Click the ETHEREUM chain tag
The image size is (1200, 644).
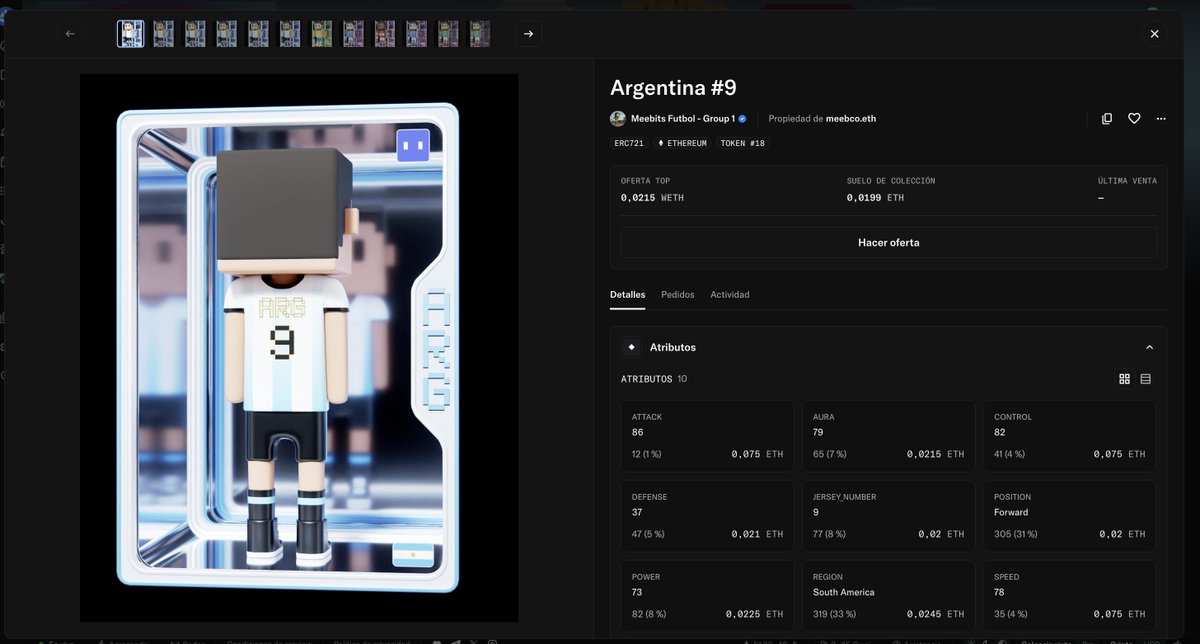click(x=682, y=143)
